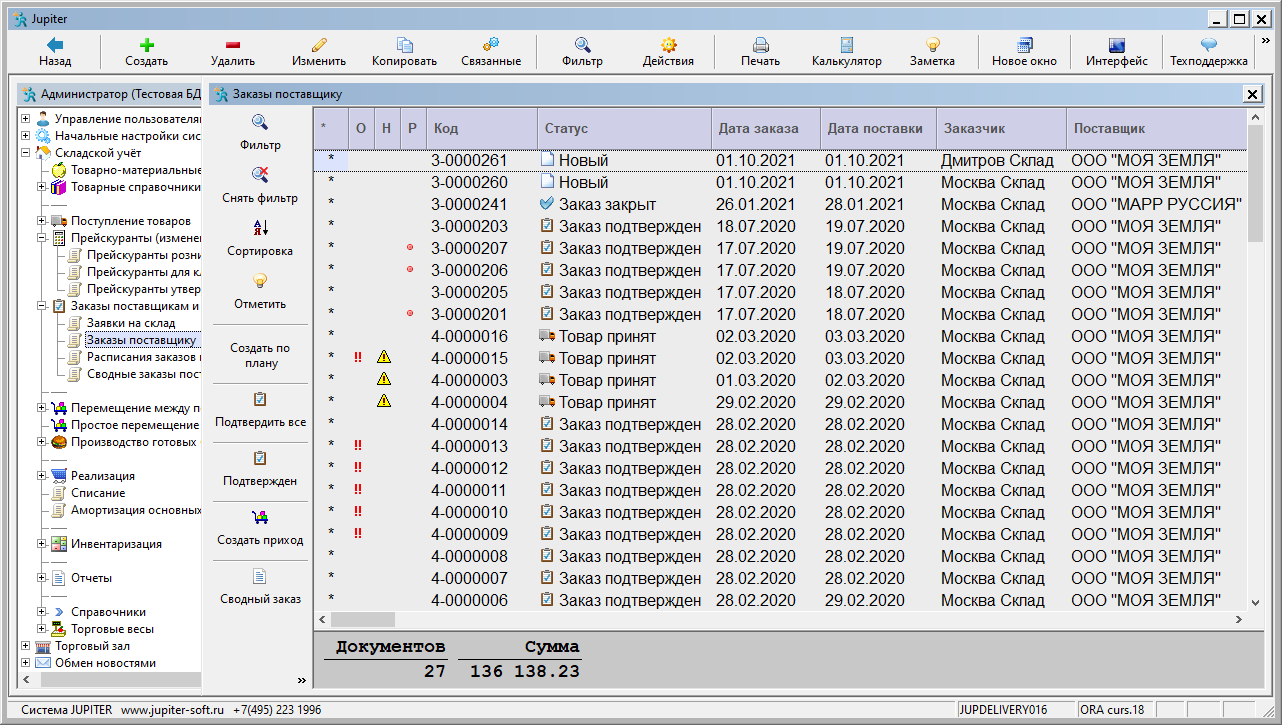Open the Интерфейс settings icon
This screenshot has height=725, width=1282.
coord(1117,45)
